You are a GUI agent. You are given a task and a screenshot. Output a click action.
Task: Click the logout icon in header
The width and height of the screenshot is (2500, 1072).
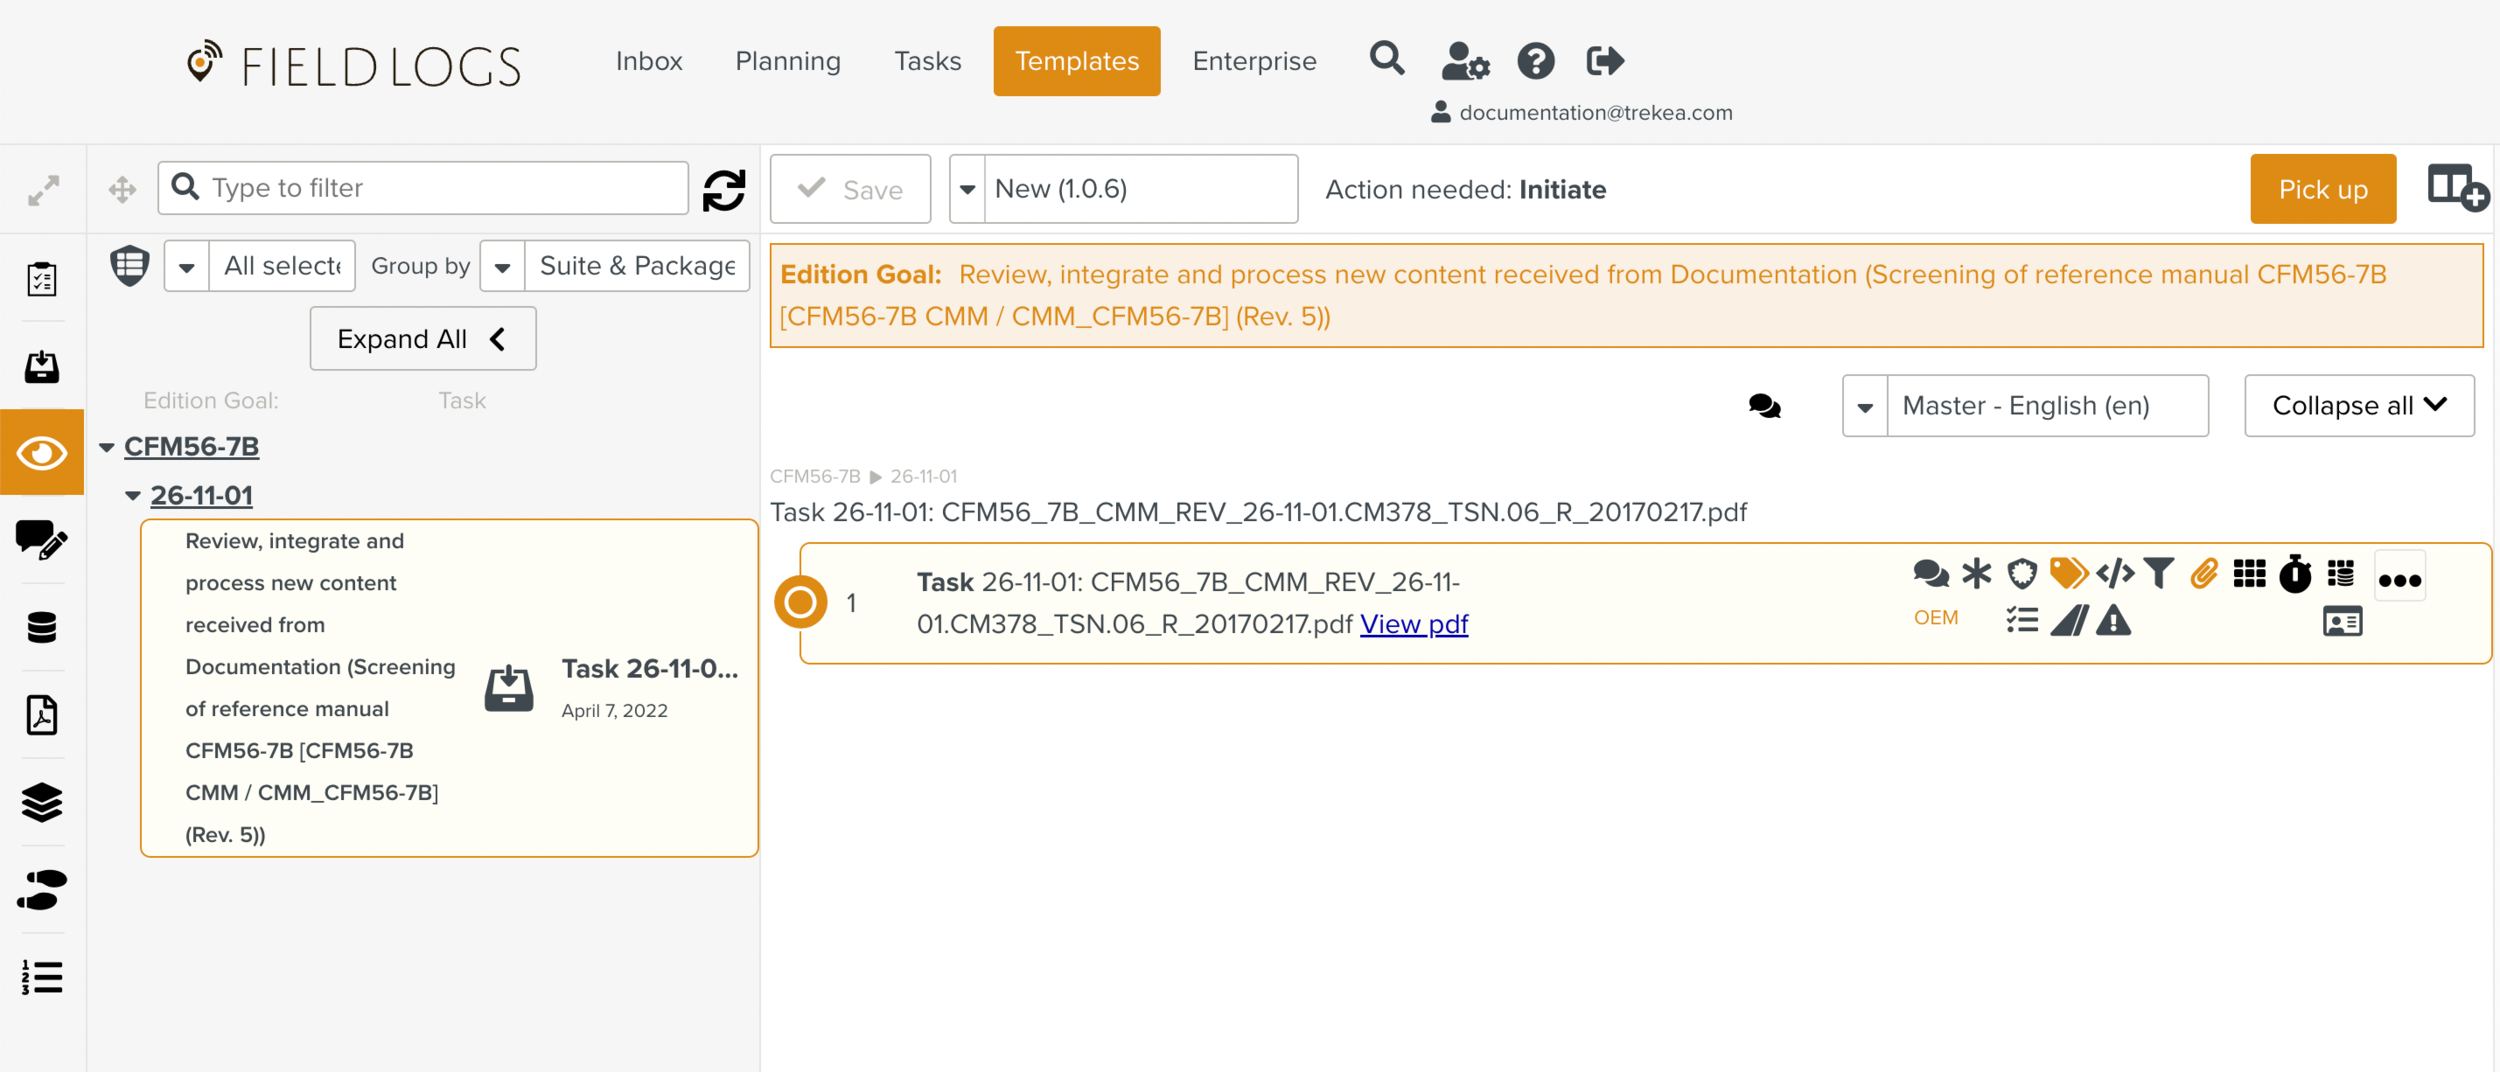[1604, 61]
